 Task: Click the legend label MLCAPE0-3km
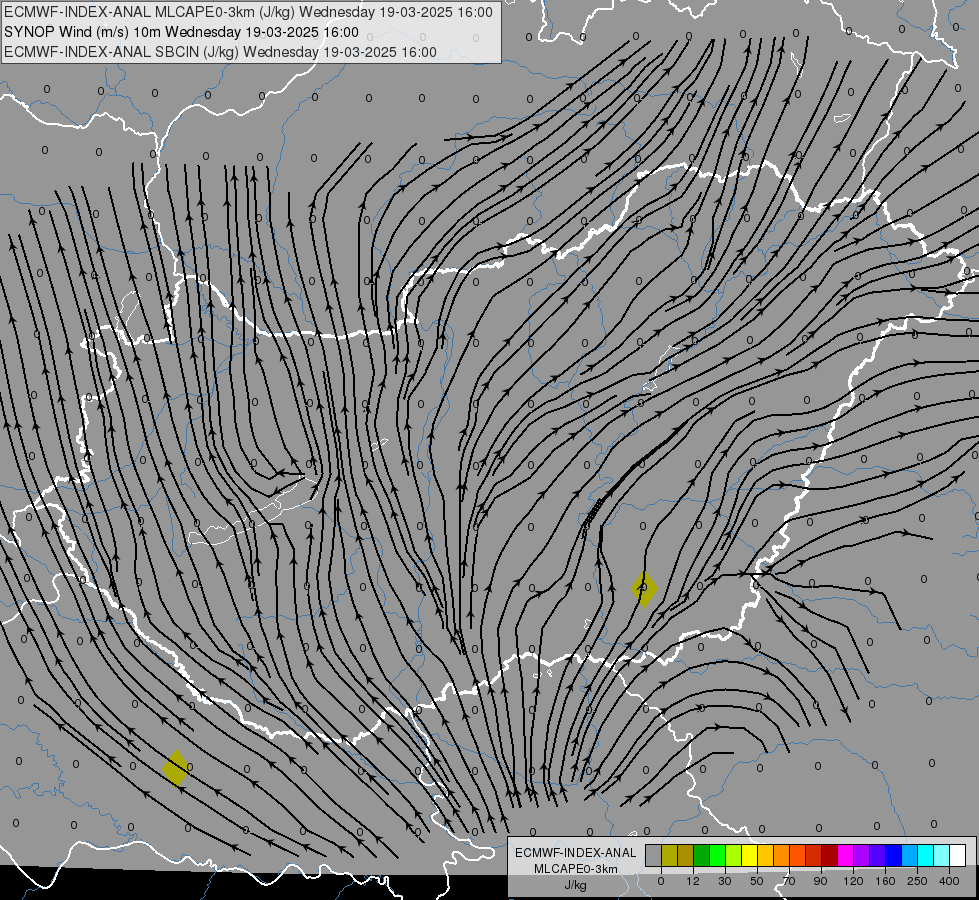coord(576,869)
